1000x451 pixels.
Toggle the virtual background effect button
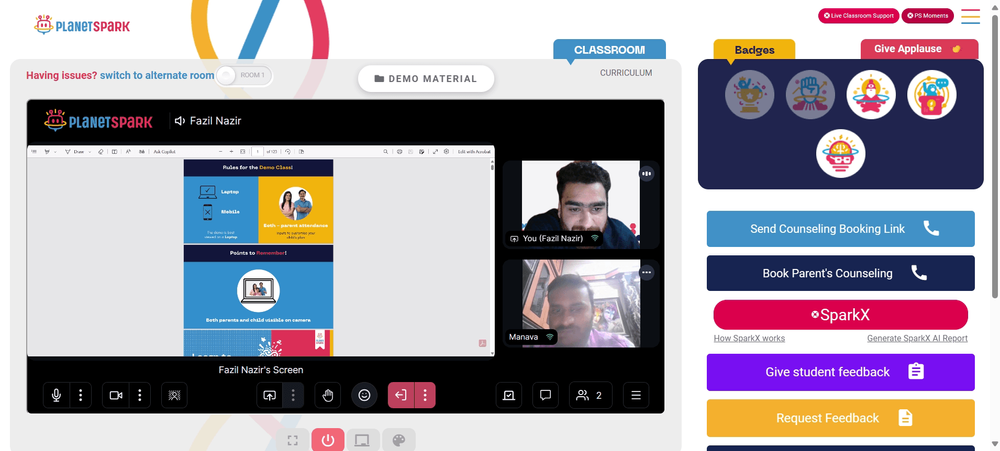point(174,395)
